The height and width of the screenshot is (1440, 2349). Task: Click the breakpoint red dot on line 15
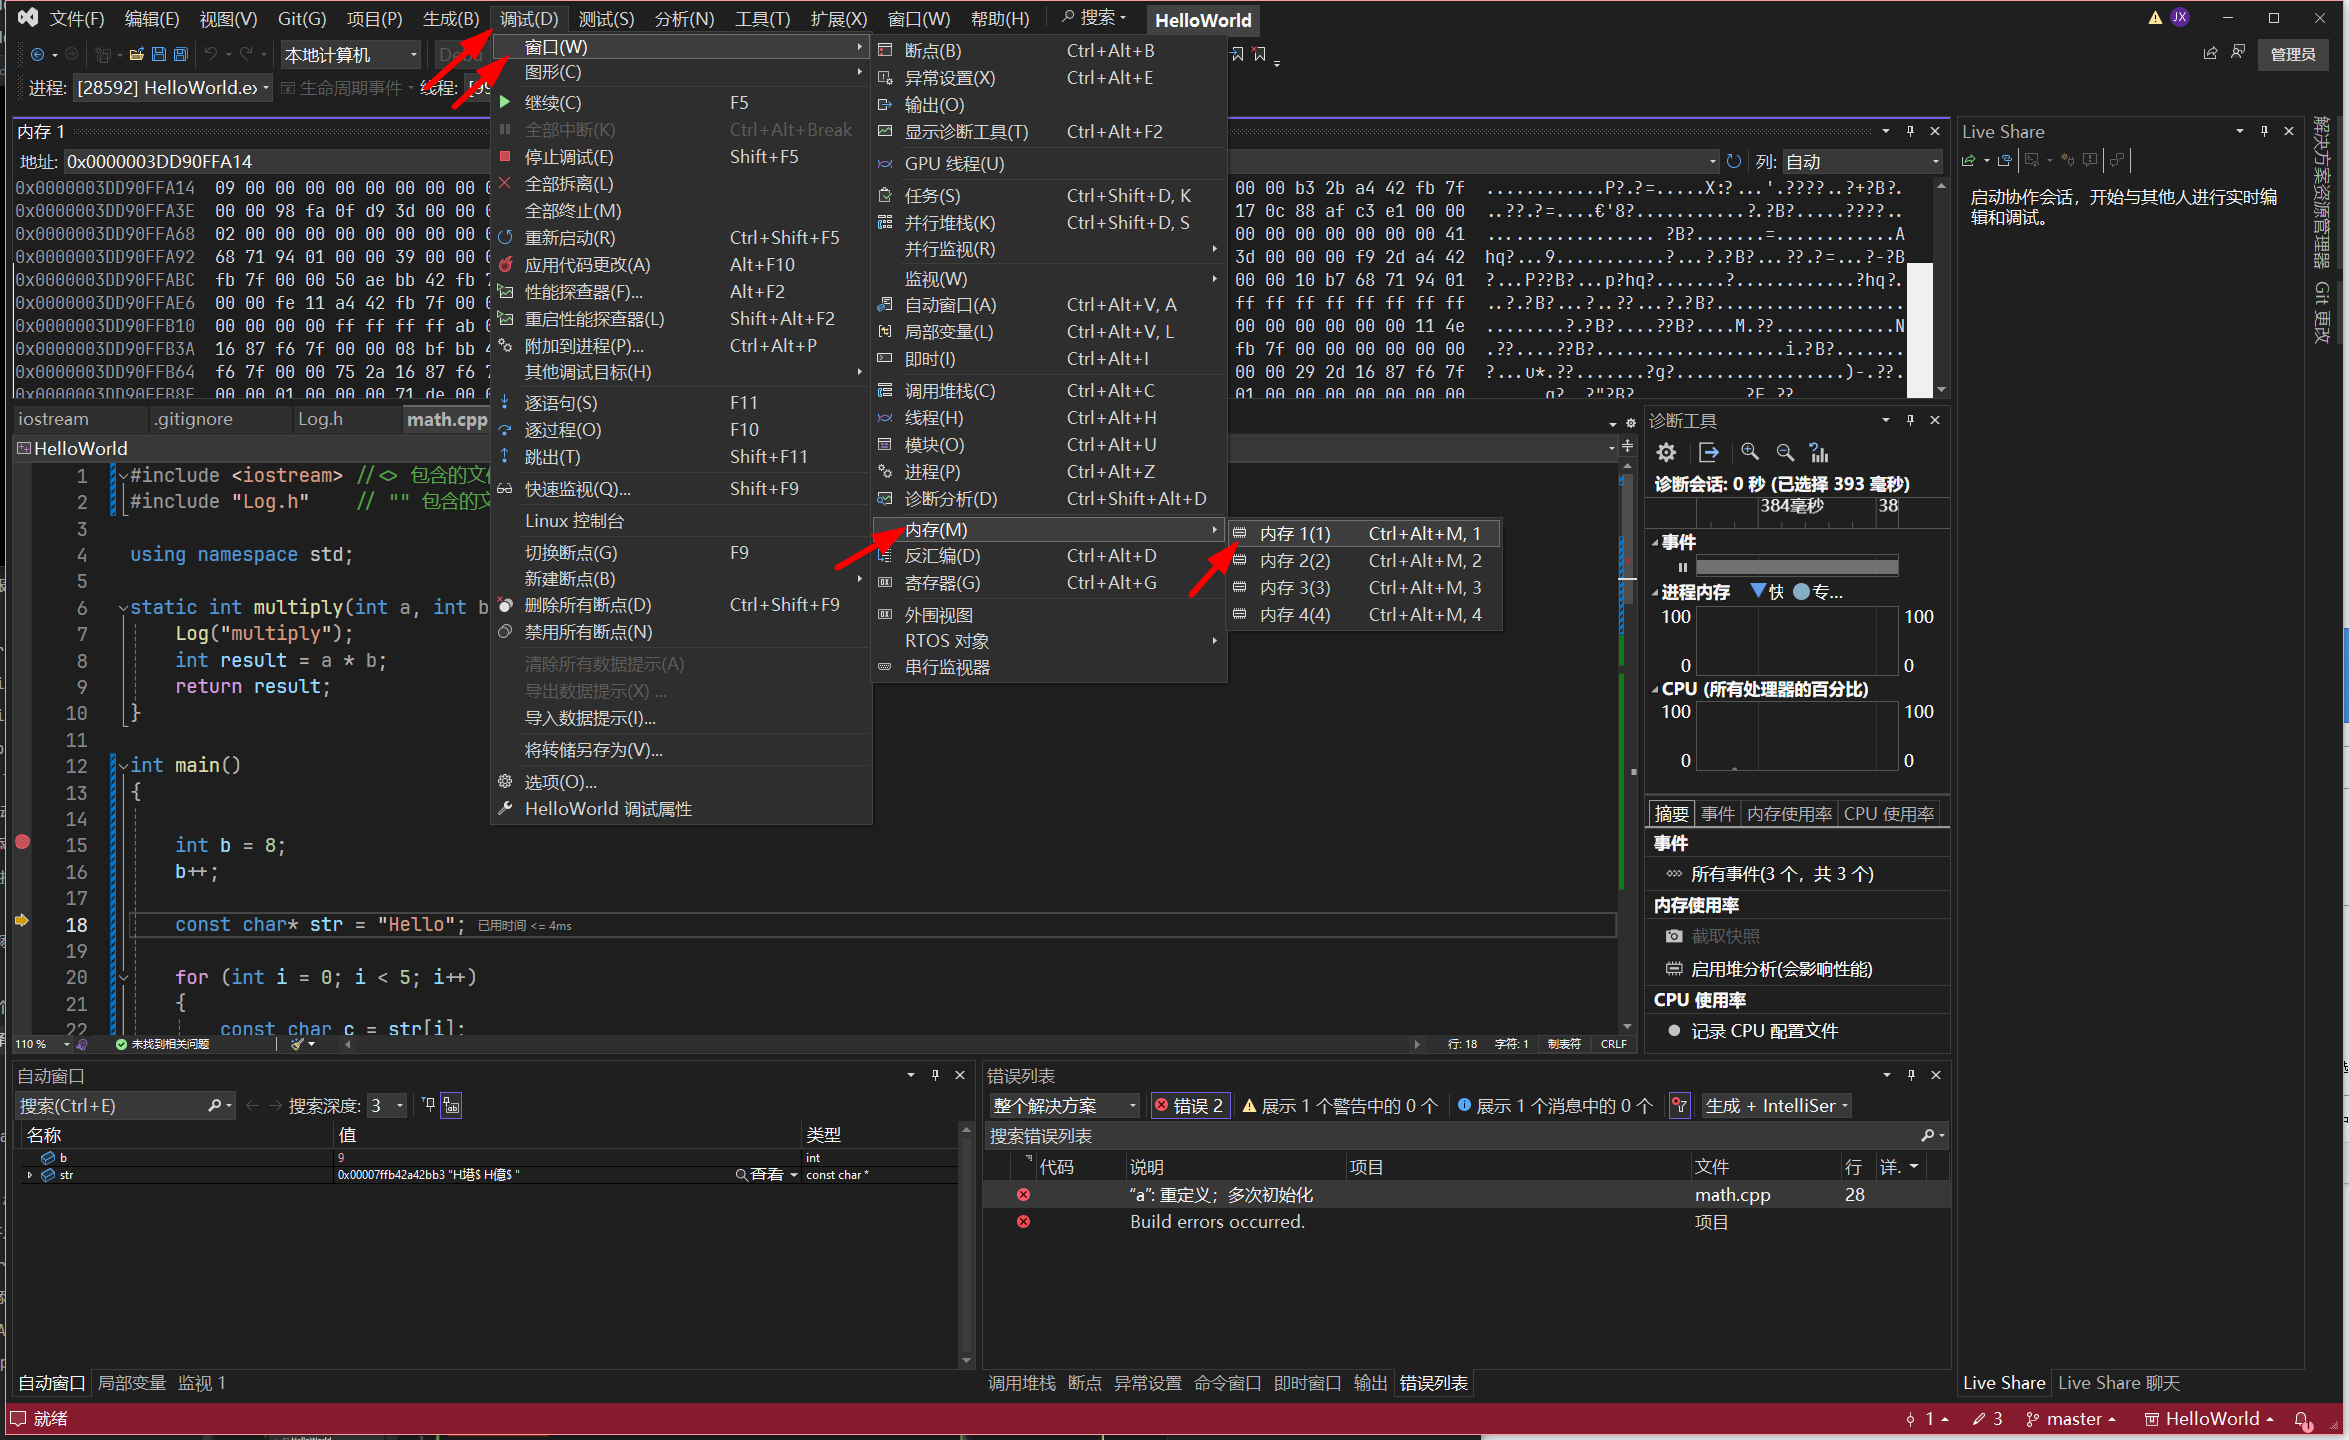tap(23, 843)
